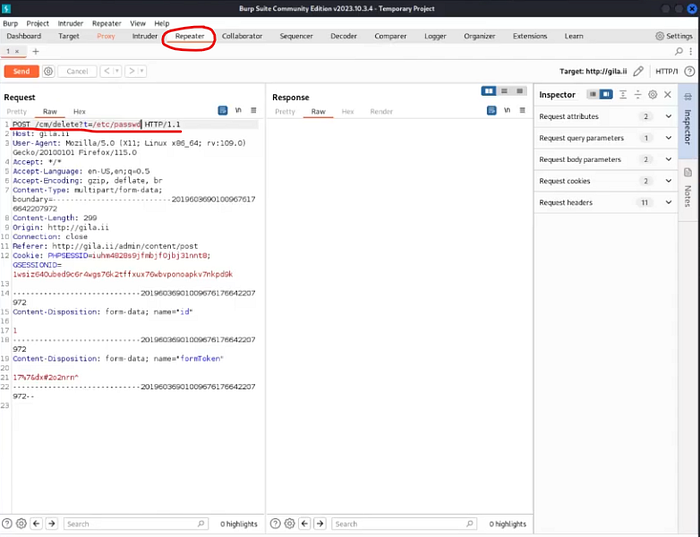This screenshot has width=700, height=537.
Task: Click Response search input field
Action: [404, 524]
